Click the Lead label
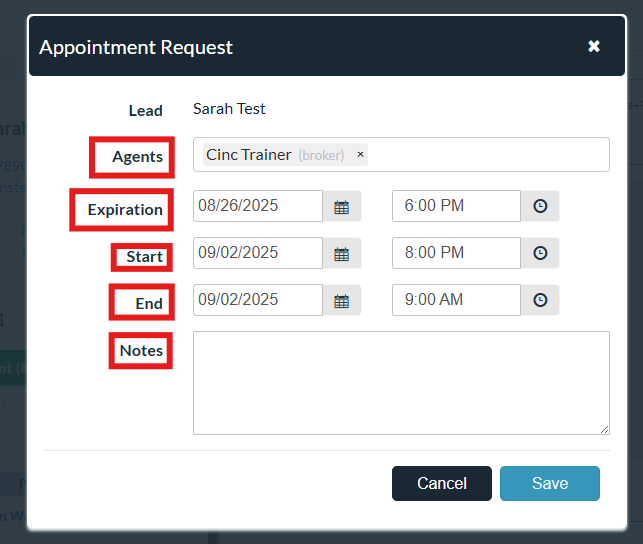 (x=146, y=111)
